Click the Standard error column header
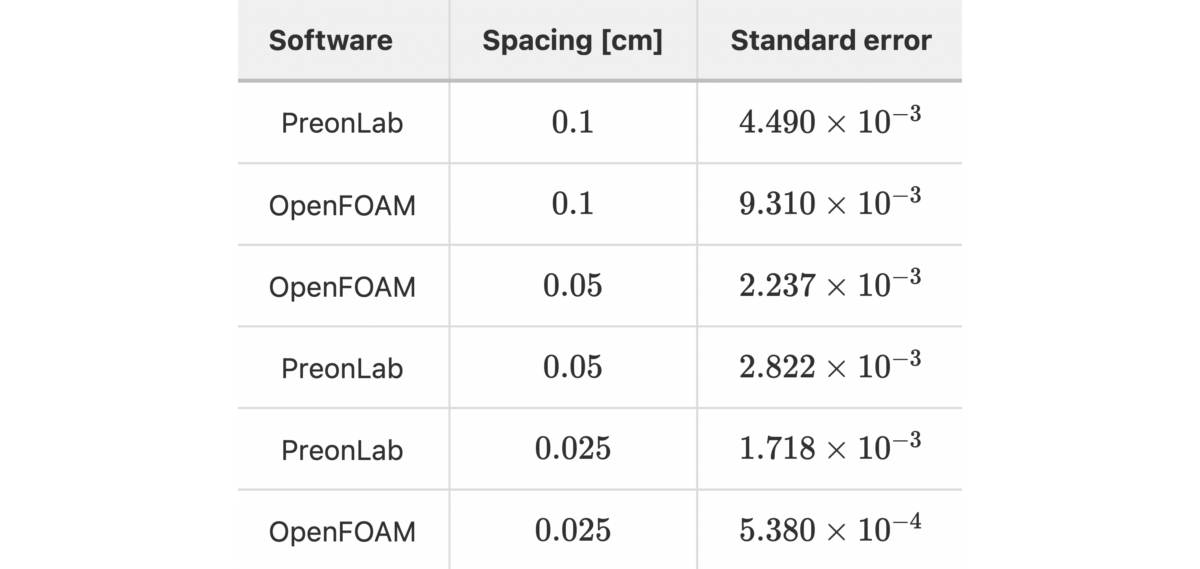Viewport: 1200px width, 569px height. [830, 41]
